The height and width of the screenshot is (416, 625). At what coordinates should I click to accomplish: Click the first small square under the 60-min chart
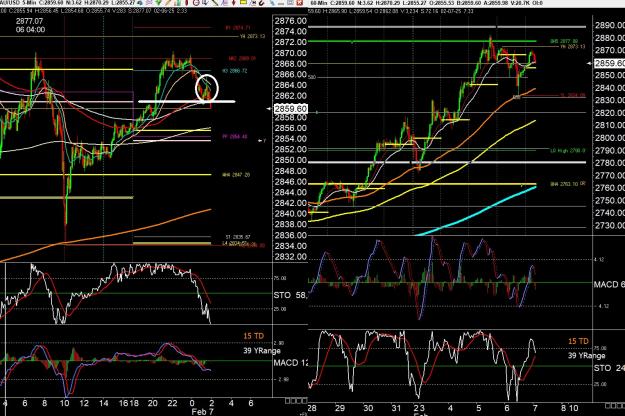(607, 406)
